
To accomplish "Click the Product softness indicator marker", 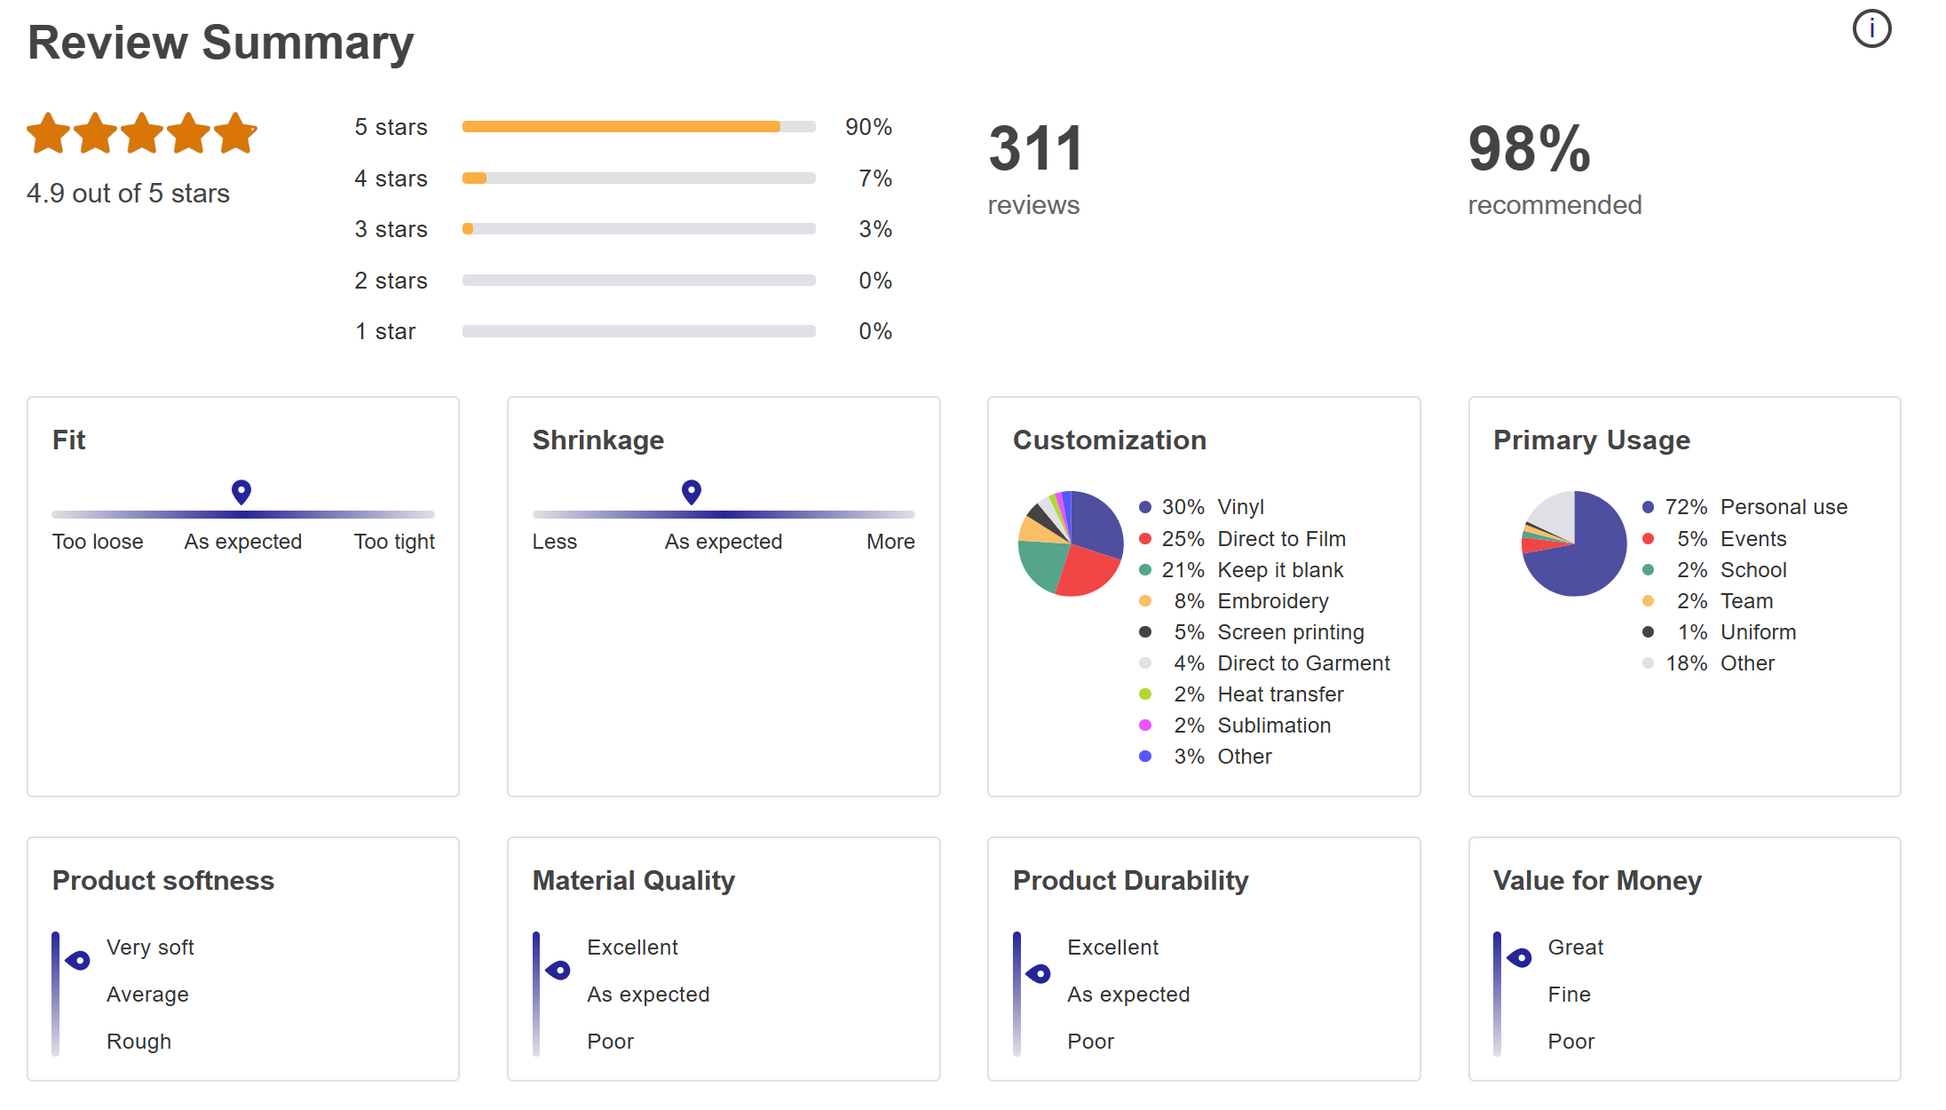I will coord(78,960).
